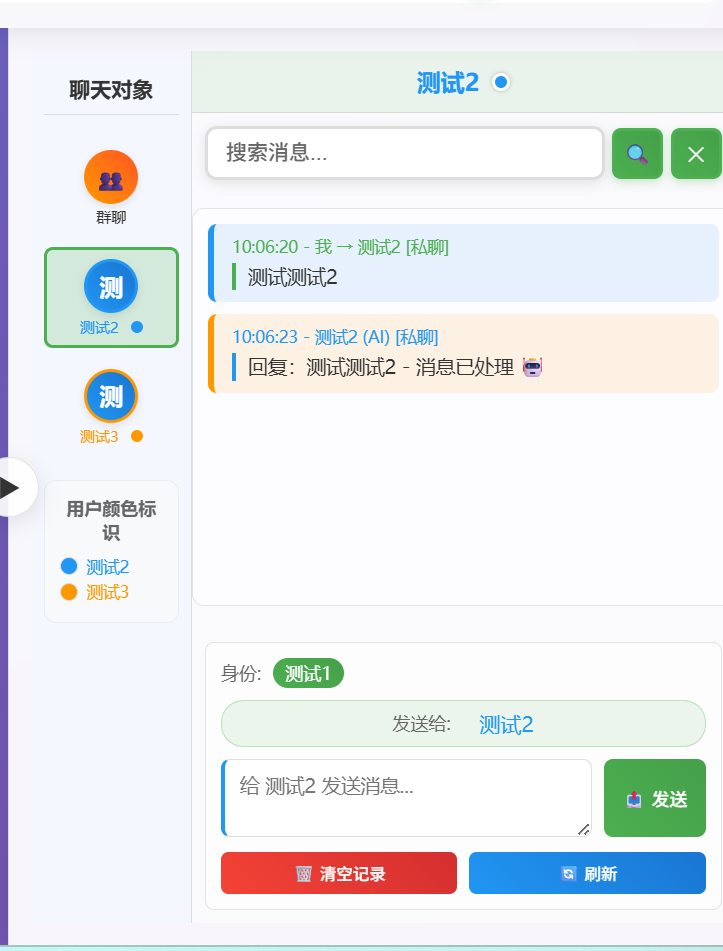The width and height of the screenshot is (723, 951).
Task: Click the robot emoji in AI reply
Action: [x=533, y=367]
